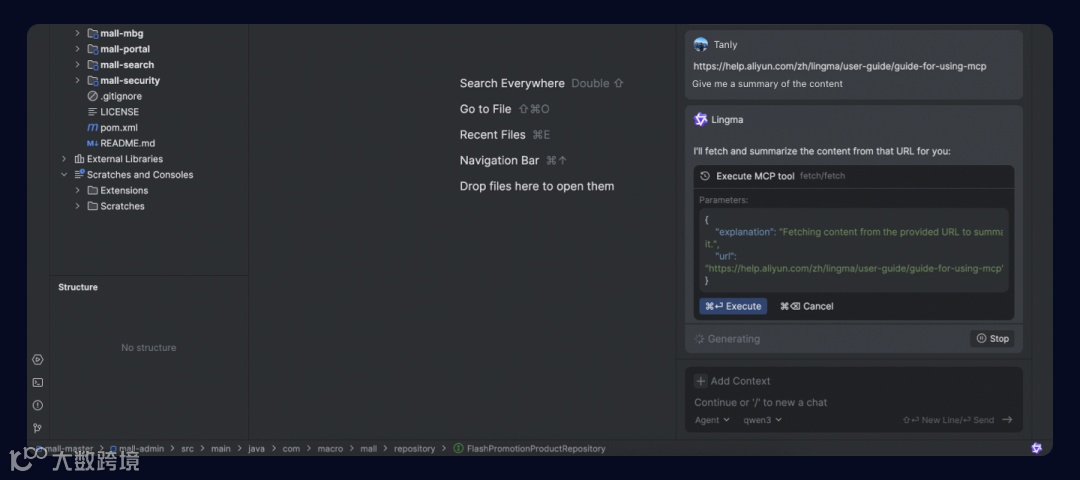
Task: Open the Git tool window icon
Action: [38, 428]
